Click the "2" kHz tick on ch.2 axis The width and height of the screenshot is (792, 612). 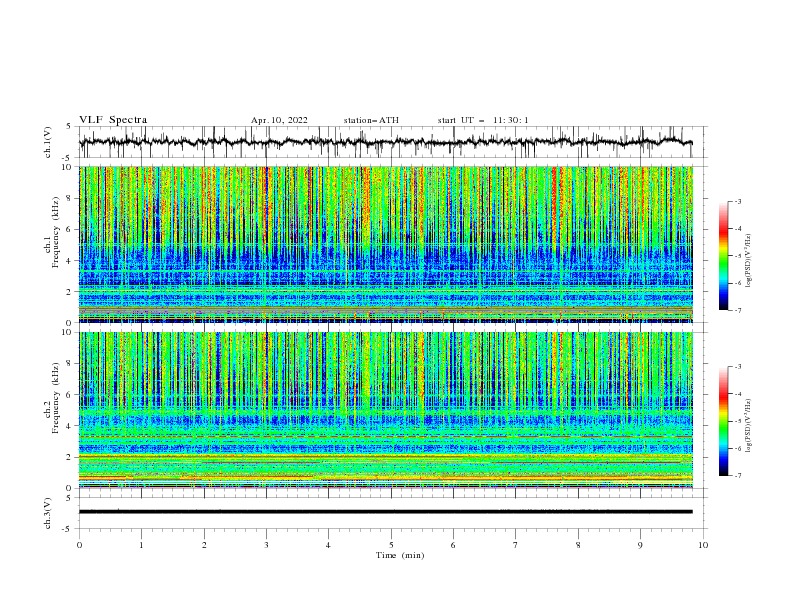click(70, 457)
